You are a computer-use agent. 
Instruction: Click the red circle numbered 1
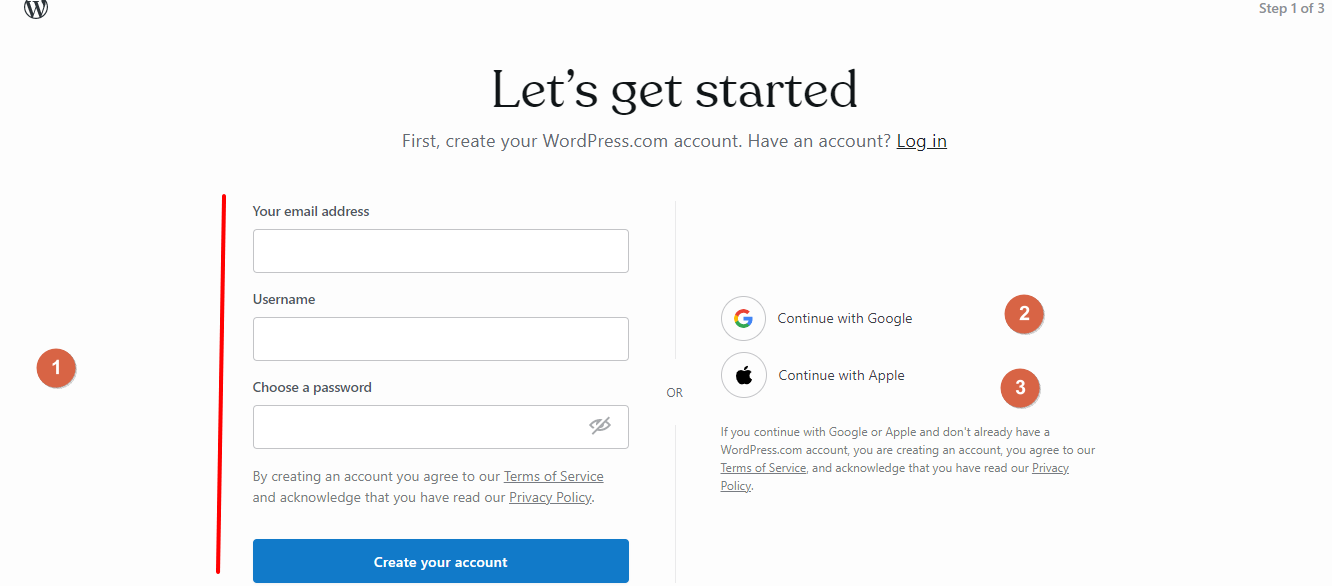click(56, 368)
